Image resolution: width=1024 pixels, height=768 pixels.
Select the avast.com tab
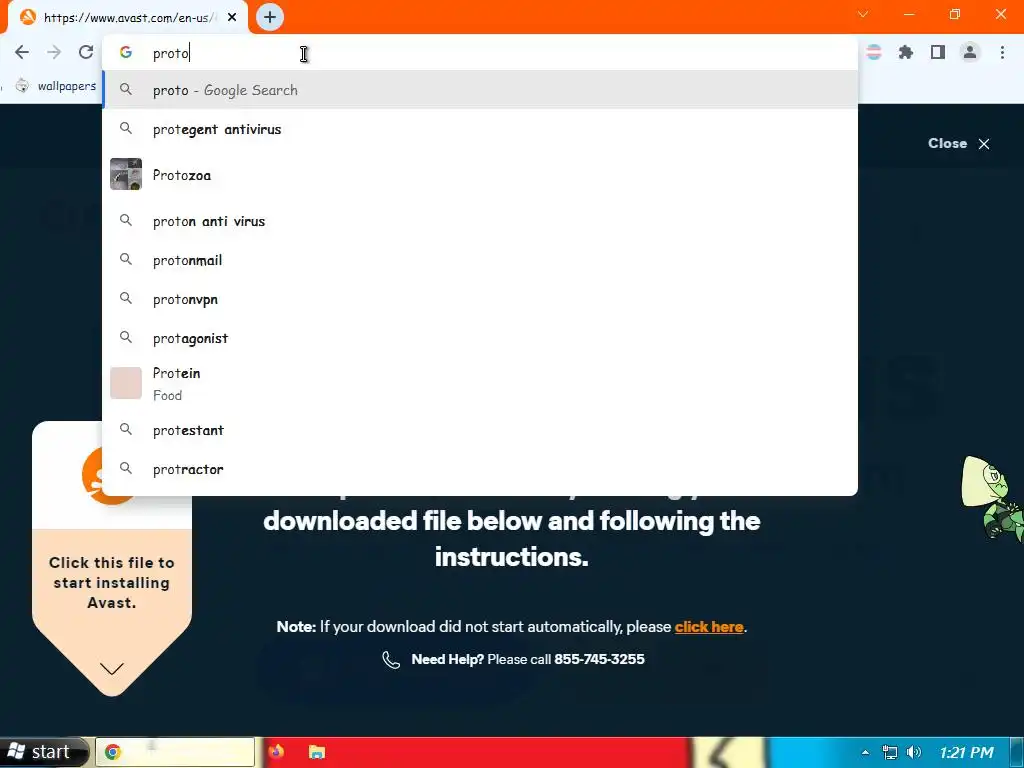pos(128,18)
